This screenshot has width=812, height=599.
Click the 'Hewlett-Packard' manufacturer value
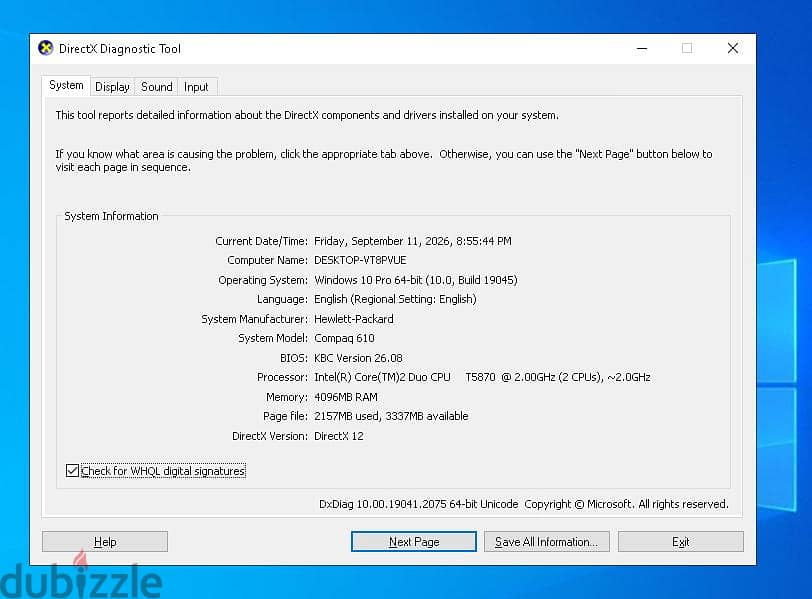point(354,319)
